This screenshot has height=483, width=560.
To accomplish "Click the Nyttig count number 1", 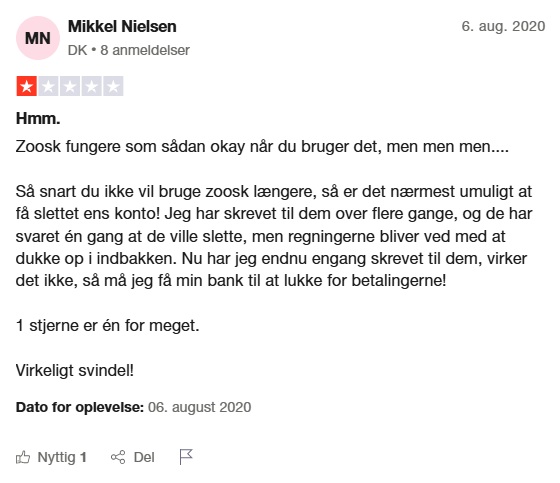I will coord(83,457).
